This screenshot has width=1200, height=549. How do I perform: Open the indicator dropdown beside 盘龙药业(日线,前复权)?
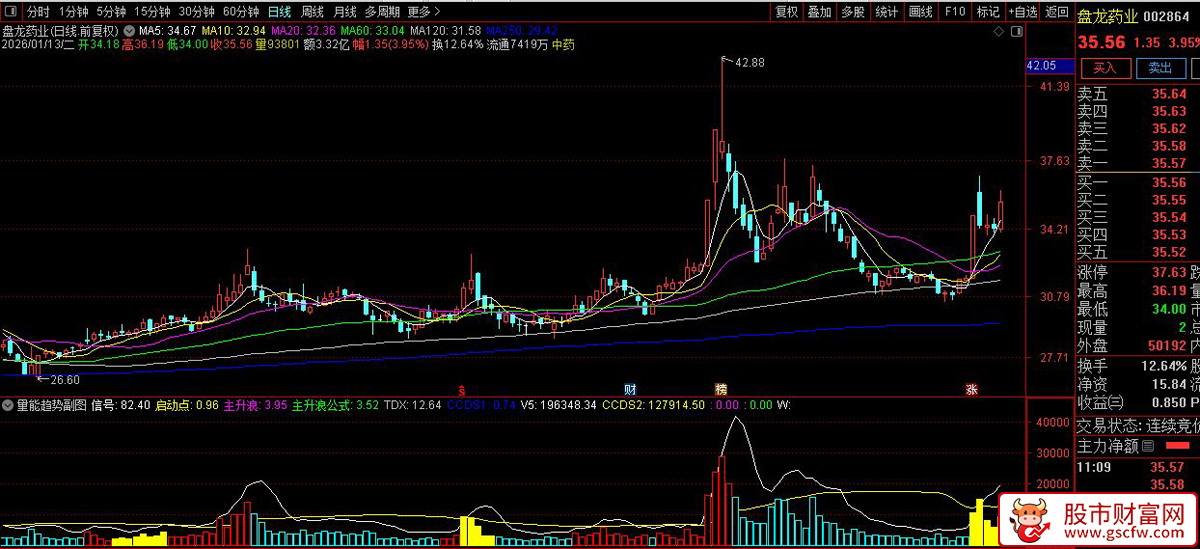(127, 31)
